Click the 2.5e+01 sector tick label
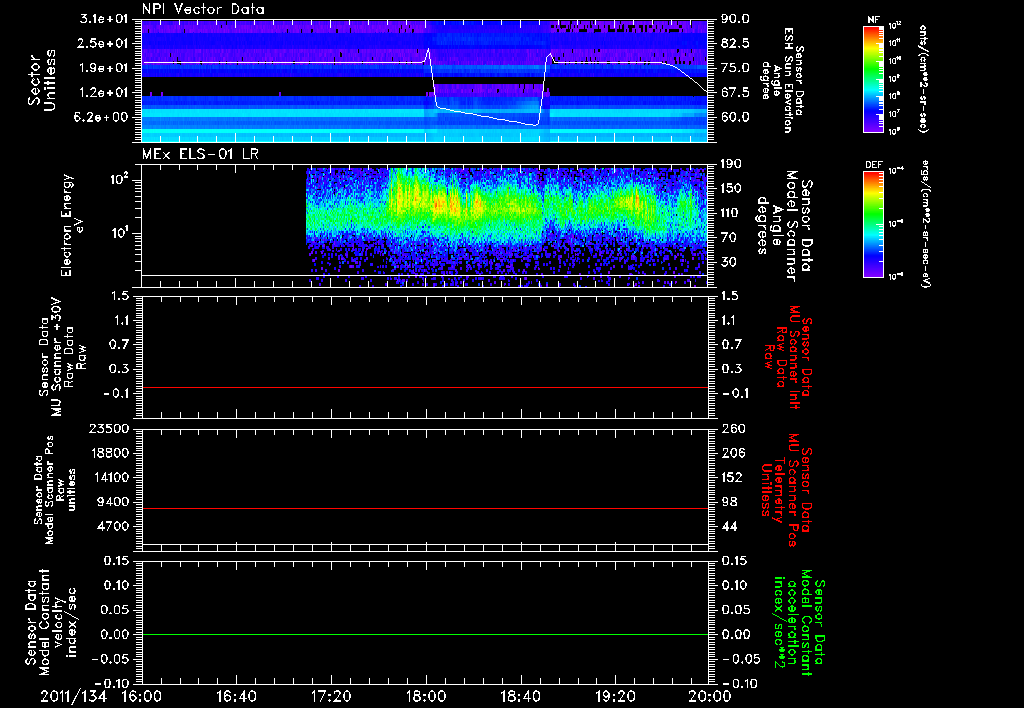 (104, 43)
